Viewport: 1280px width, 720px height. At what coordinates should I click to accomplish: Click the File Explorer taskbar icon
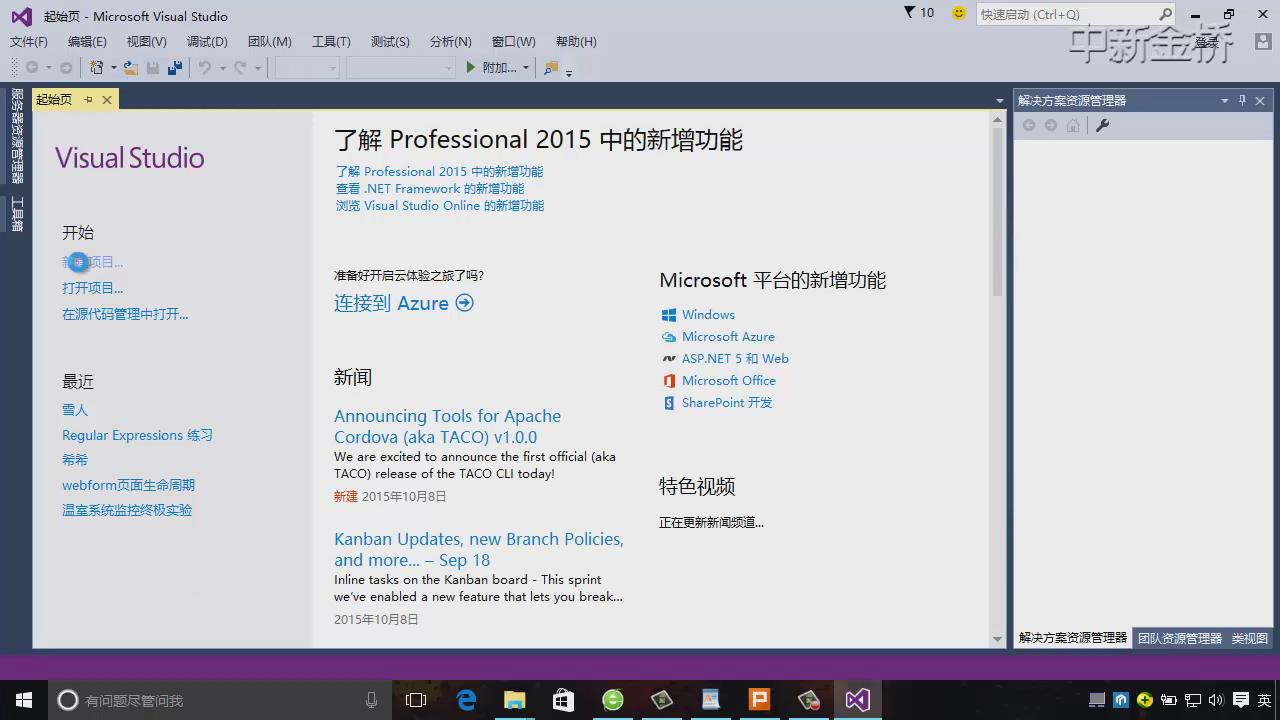(515, 700)
